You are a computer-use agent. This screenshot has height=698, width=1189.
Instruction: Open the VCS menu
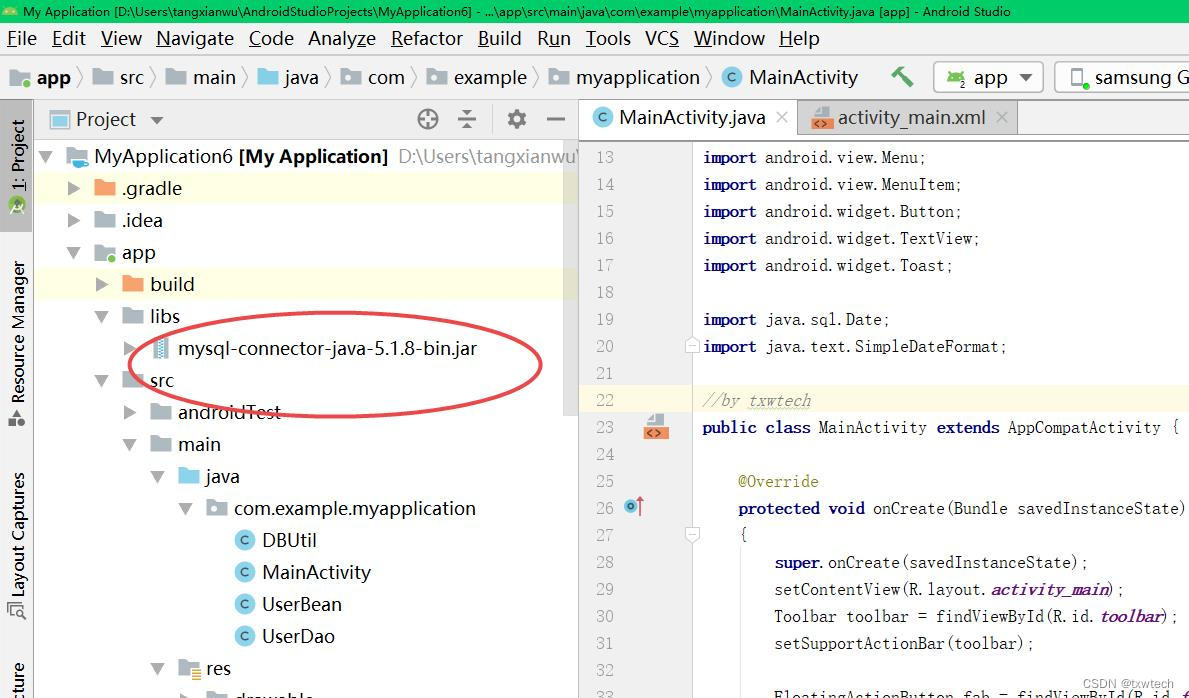click(x=662, y=39)
